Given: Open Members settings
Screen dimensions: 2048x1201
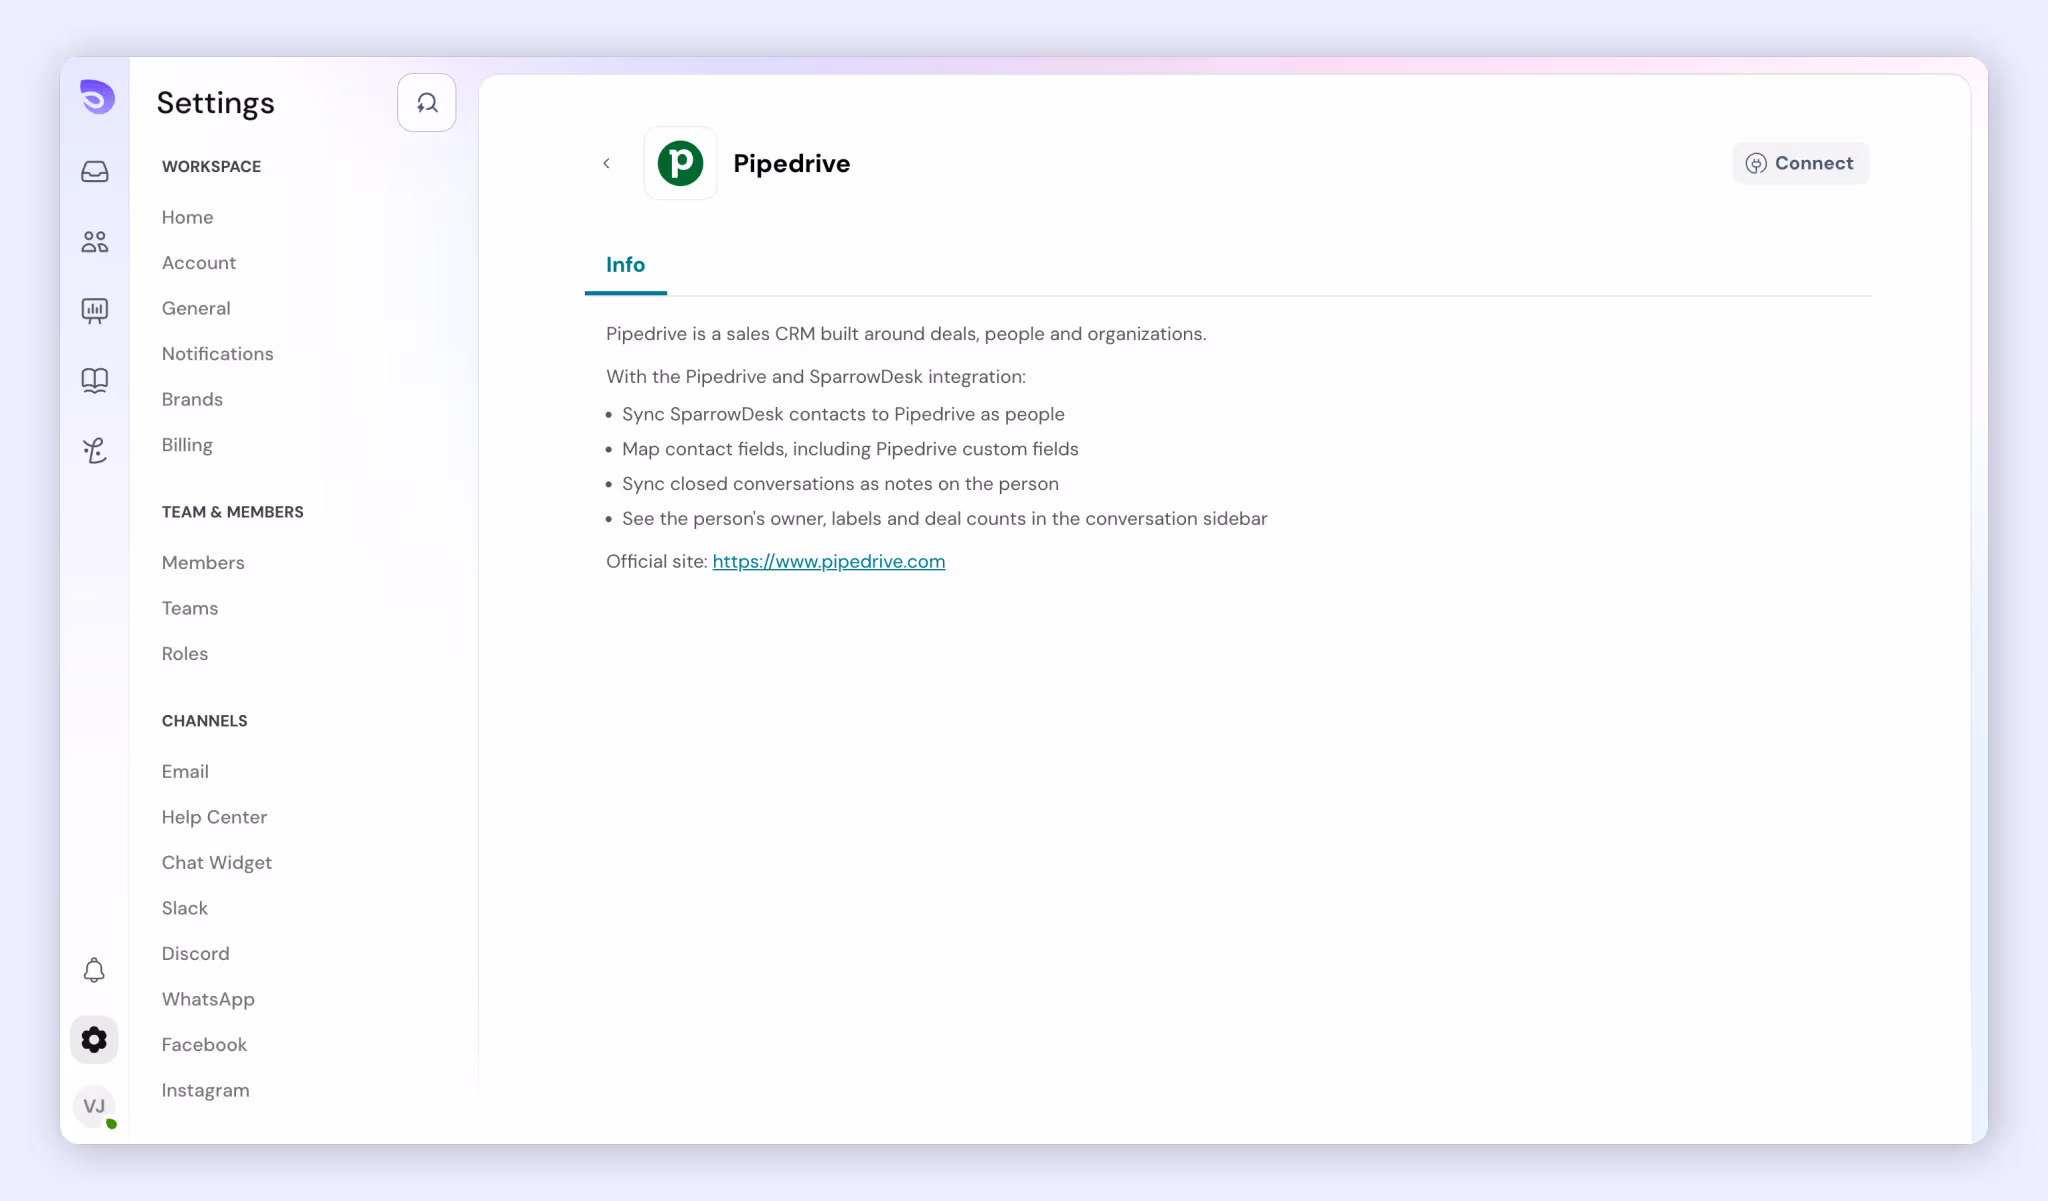Looking at the screenshot, I should (x=203, y=563).
